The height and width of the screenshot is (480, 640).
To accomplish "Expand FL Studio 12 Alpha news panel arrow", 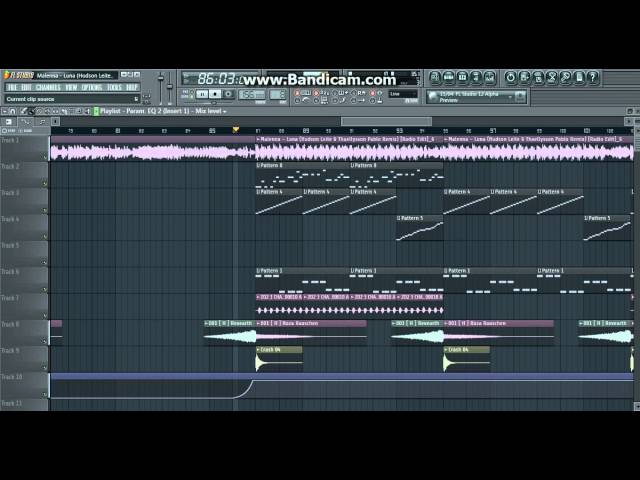I will [x=510, y=97].
